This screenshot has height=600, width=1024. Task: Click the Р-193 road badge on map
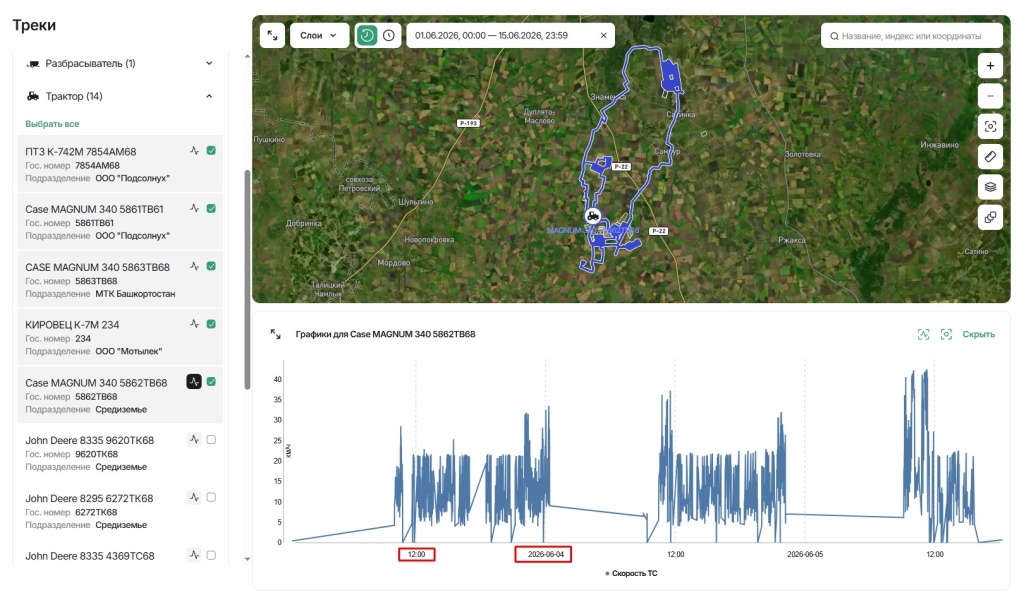point(468,123)
